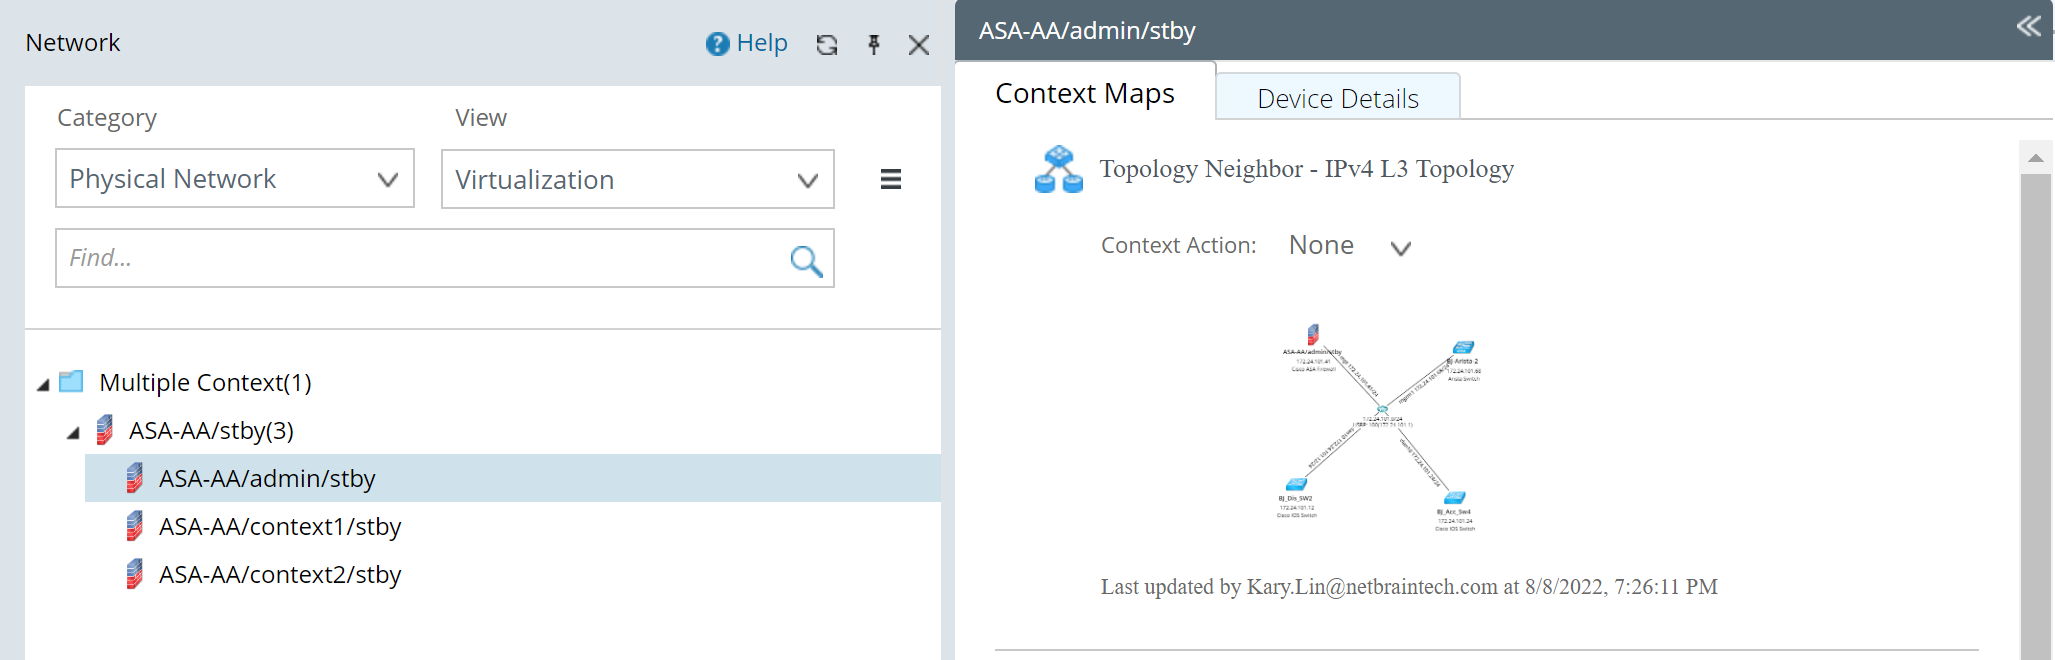Click the blue question mark help icon

tap(717, 44)
